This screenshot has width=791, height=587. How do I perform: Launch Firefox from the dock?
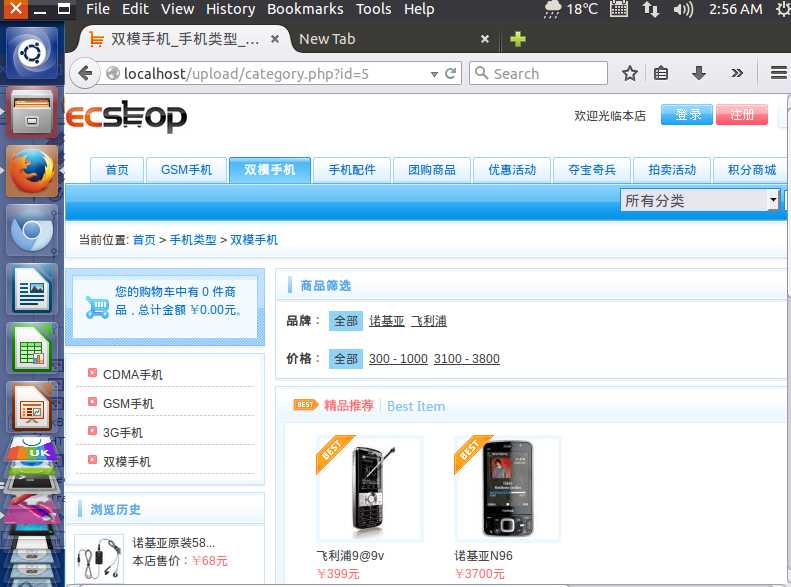[32, 171]
